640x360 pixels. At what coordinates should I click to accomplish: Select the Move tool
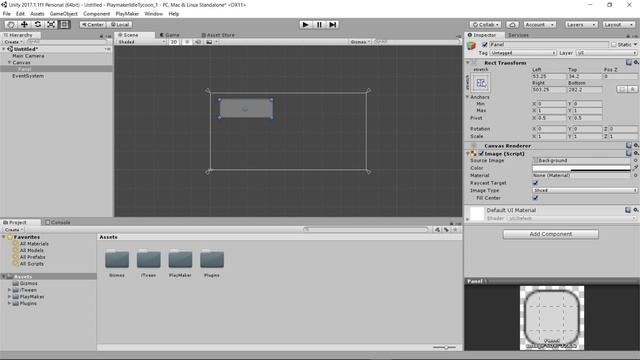24,24
